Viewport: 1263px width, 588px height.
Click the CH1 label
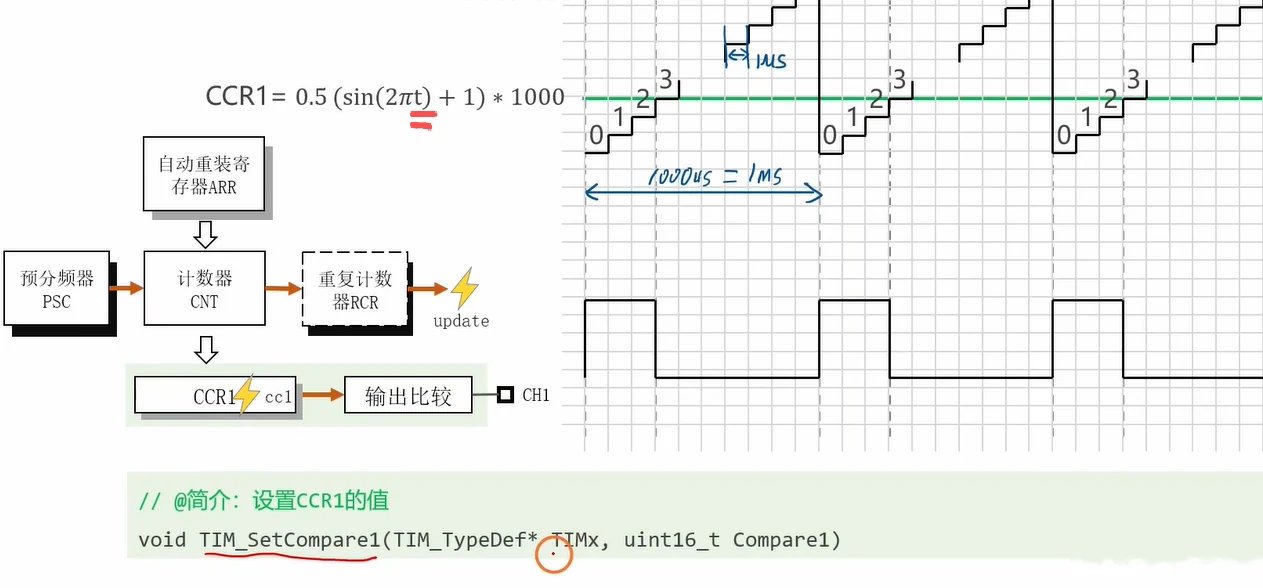[536, 395]
